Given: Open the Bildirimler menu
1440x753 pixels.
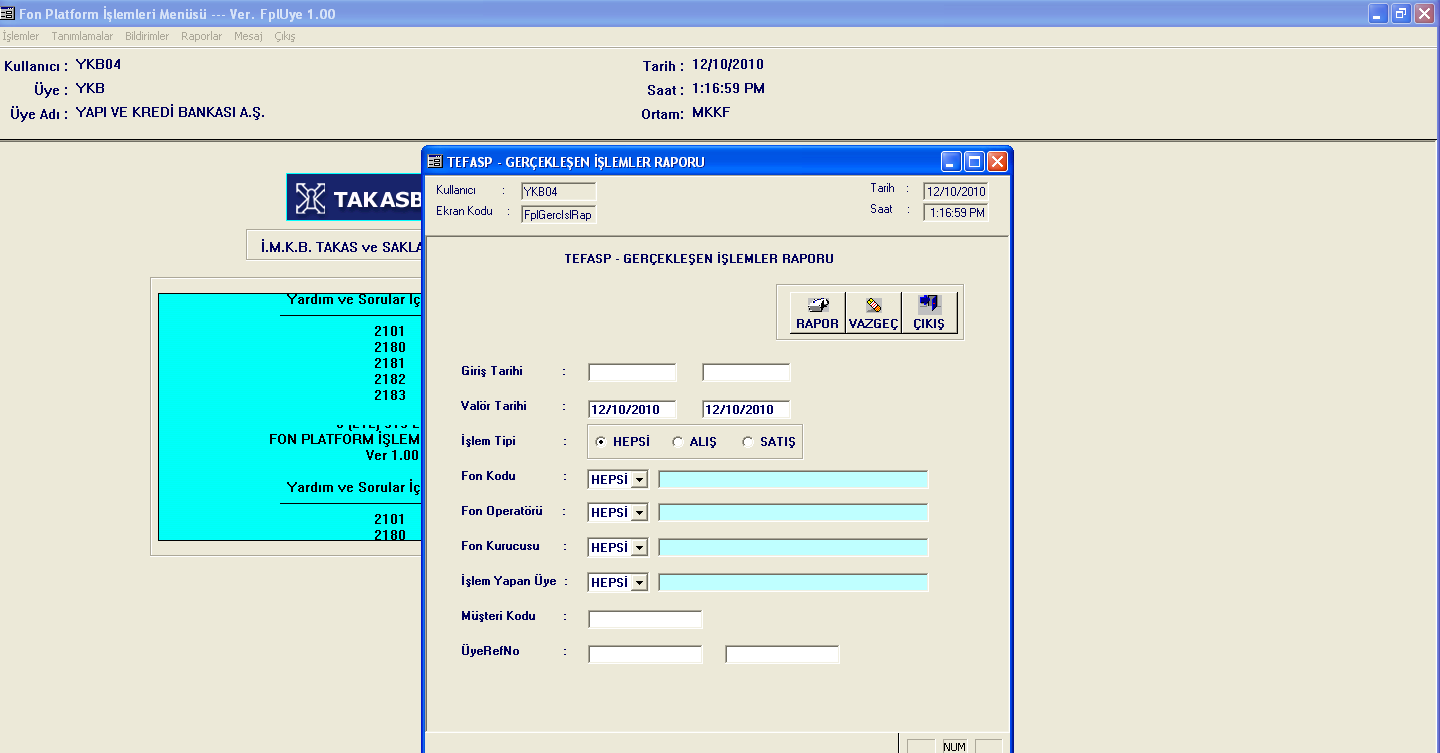Looking at the screenshot, I should (x=147, y=36).
